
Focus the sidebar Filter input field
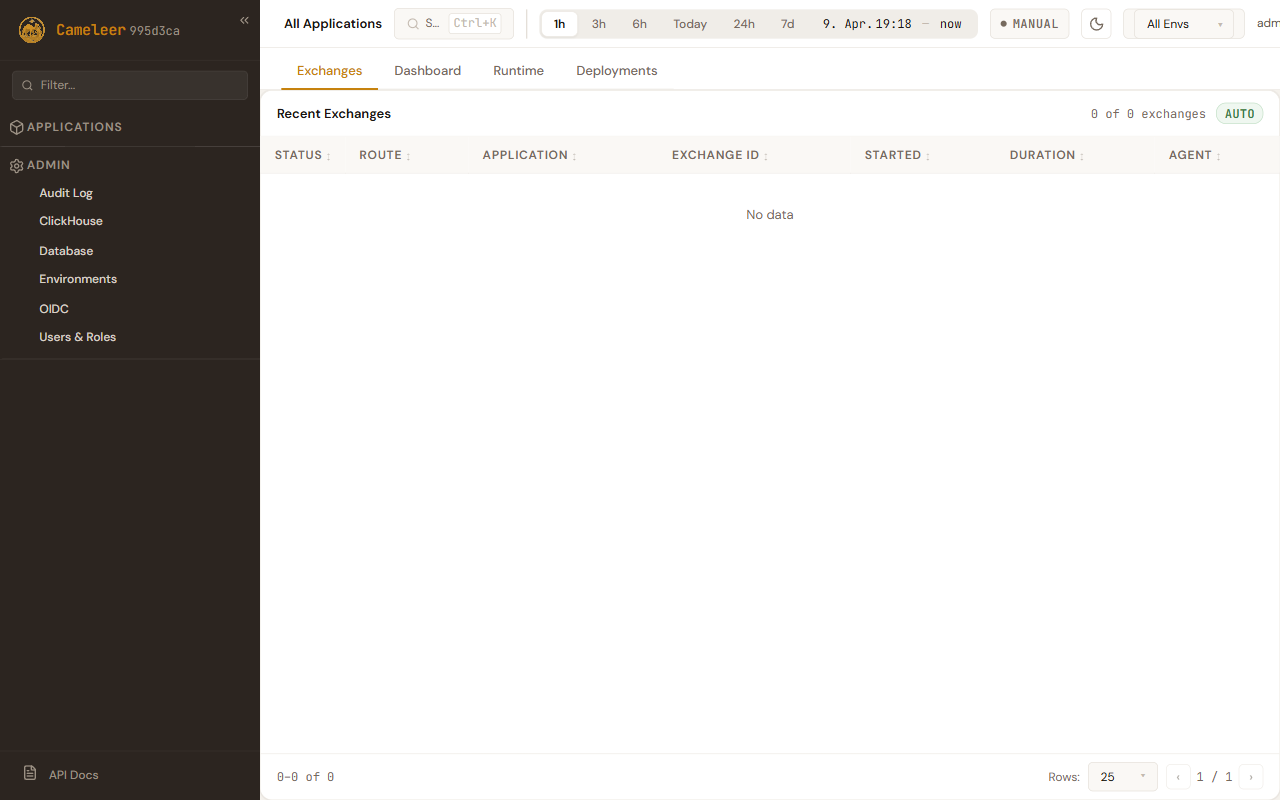click(x=140, y=85)
